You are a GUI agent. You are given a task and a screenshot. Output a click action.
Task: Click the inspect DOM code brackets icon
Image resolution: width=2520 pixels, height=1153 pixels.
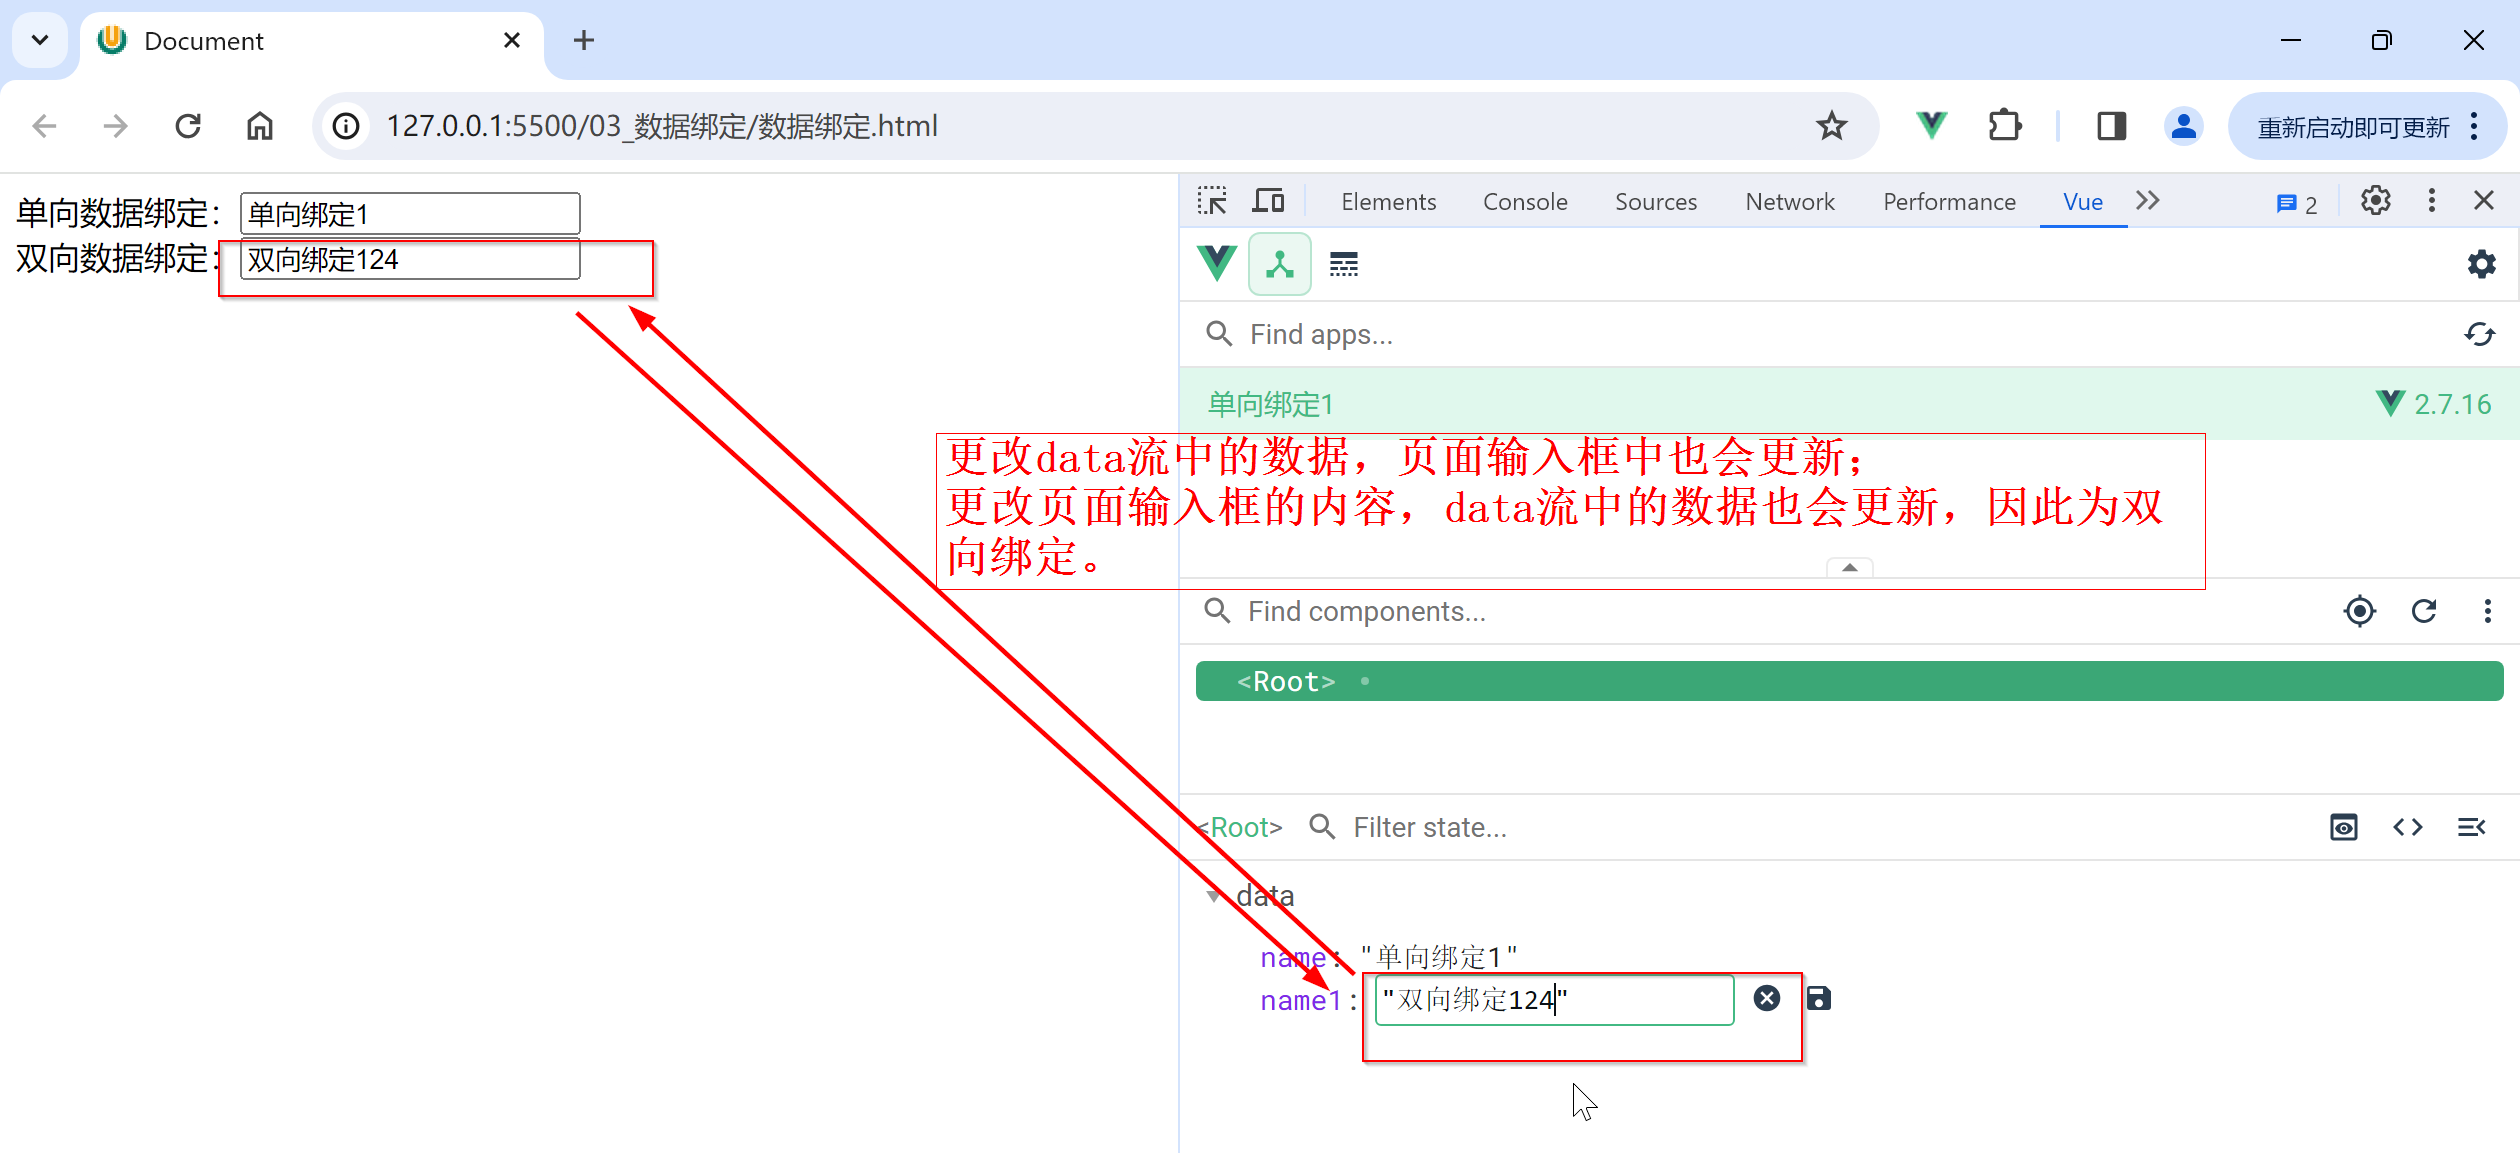(x=2407, y=827)
